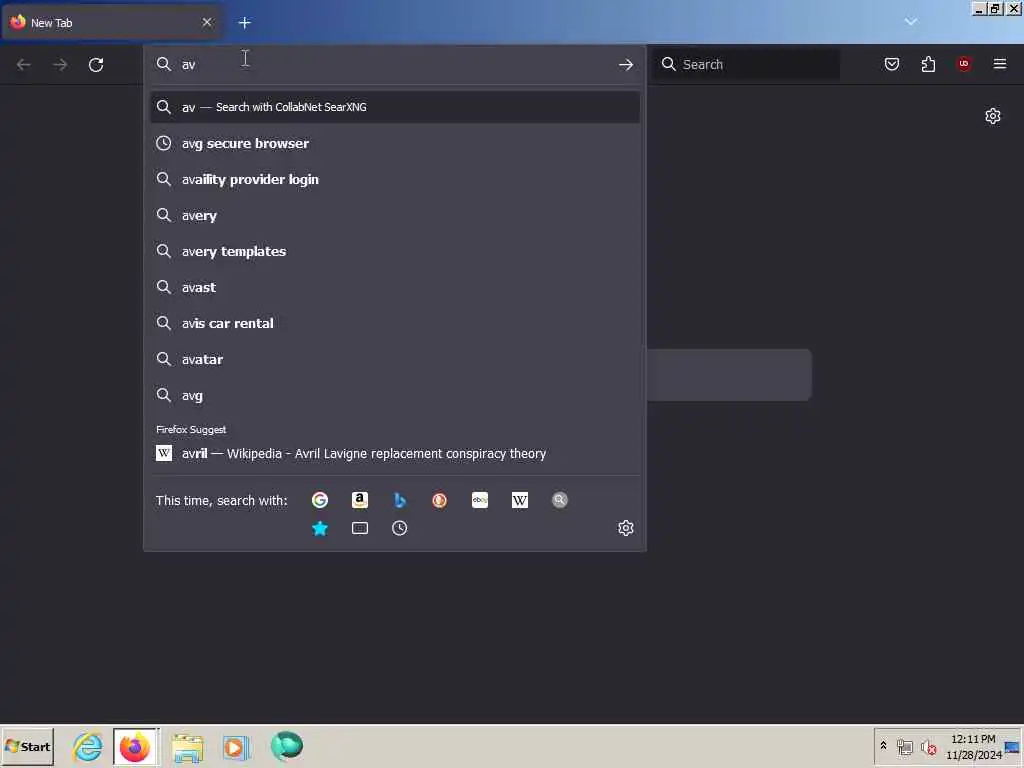Save to Pocket icon
Screen dimensions: 1024x768
point(892,64)
